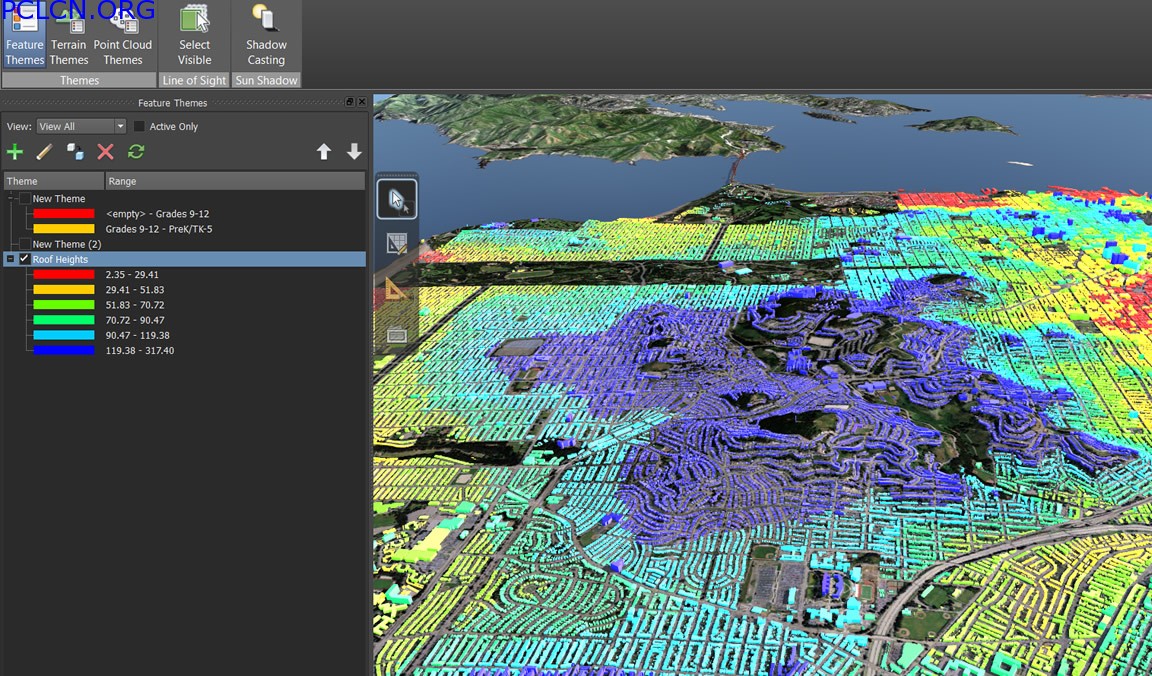Open Terrain Themes

[x=69, y=35]
